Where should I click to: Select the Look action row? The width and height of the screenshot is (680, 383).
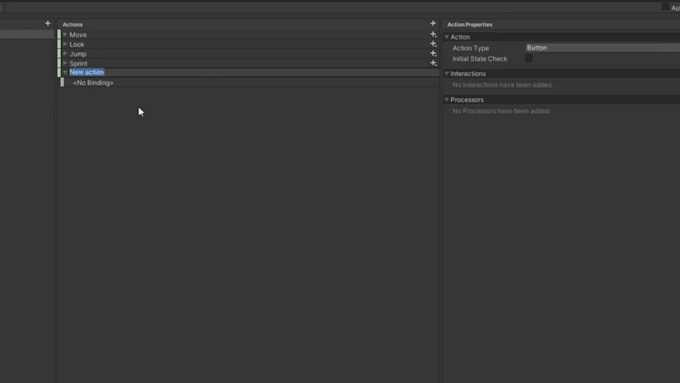(x=248, y=44)
